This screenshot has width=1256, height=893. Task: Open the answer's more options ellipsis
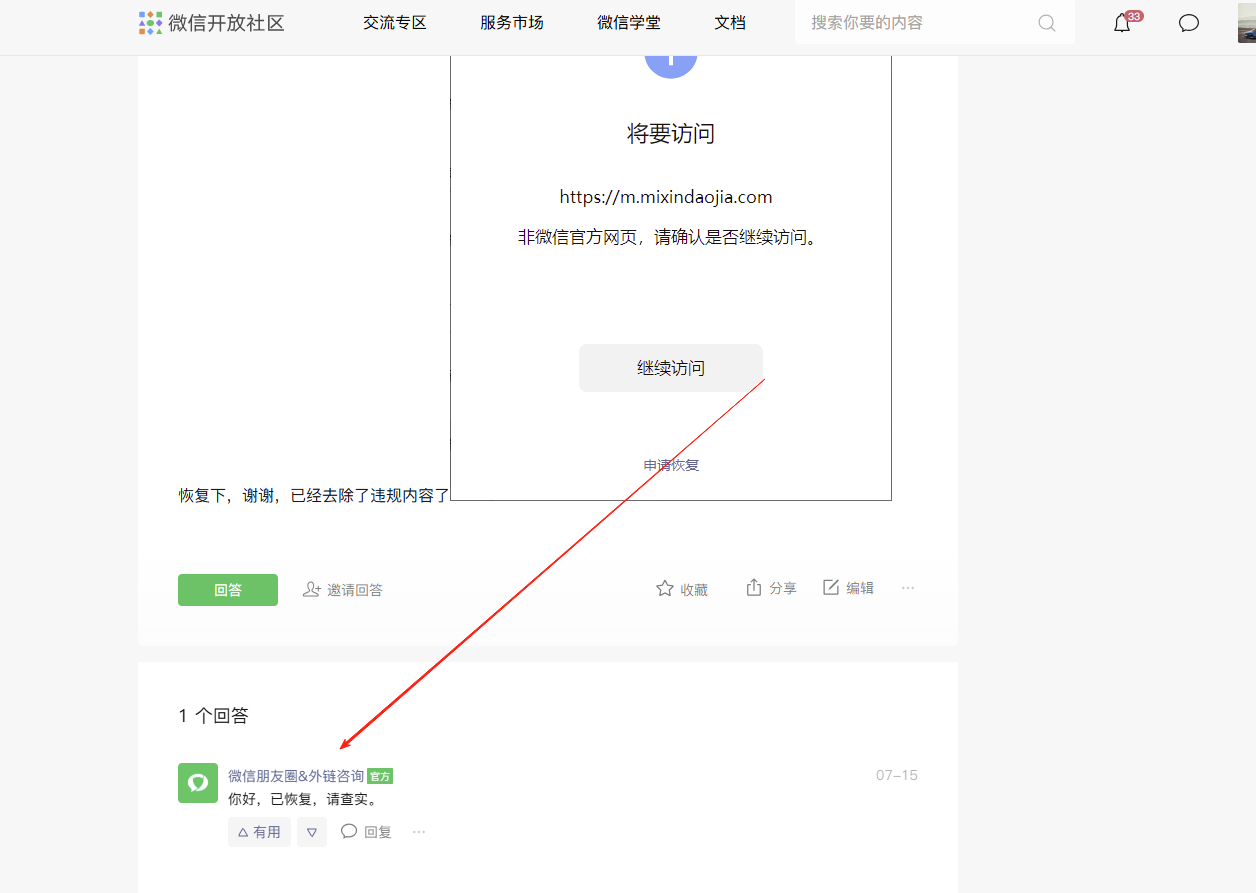(419, 832)
